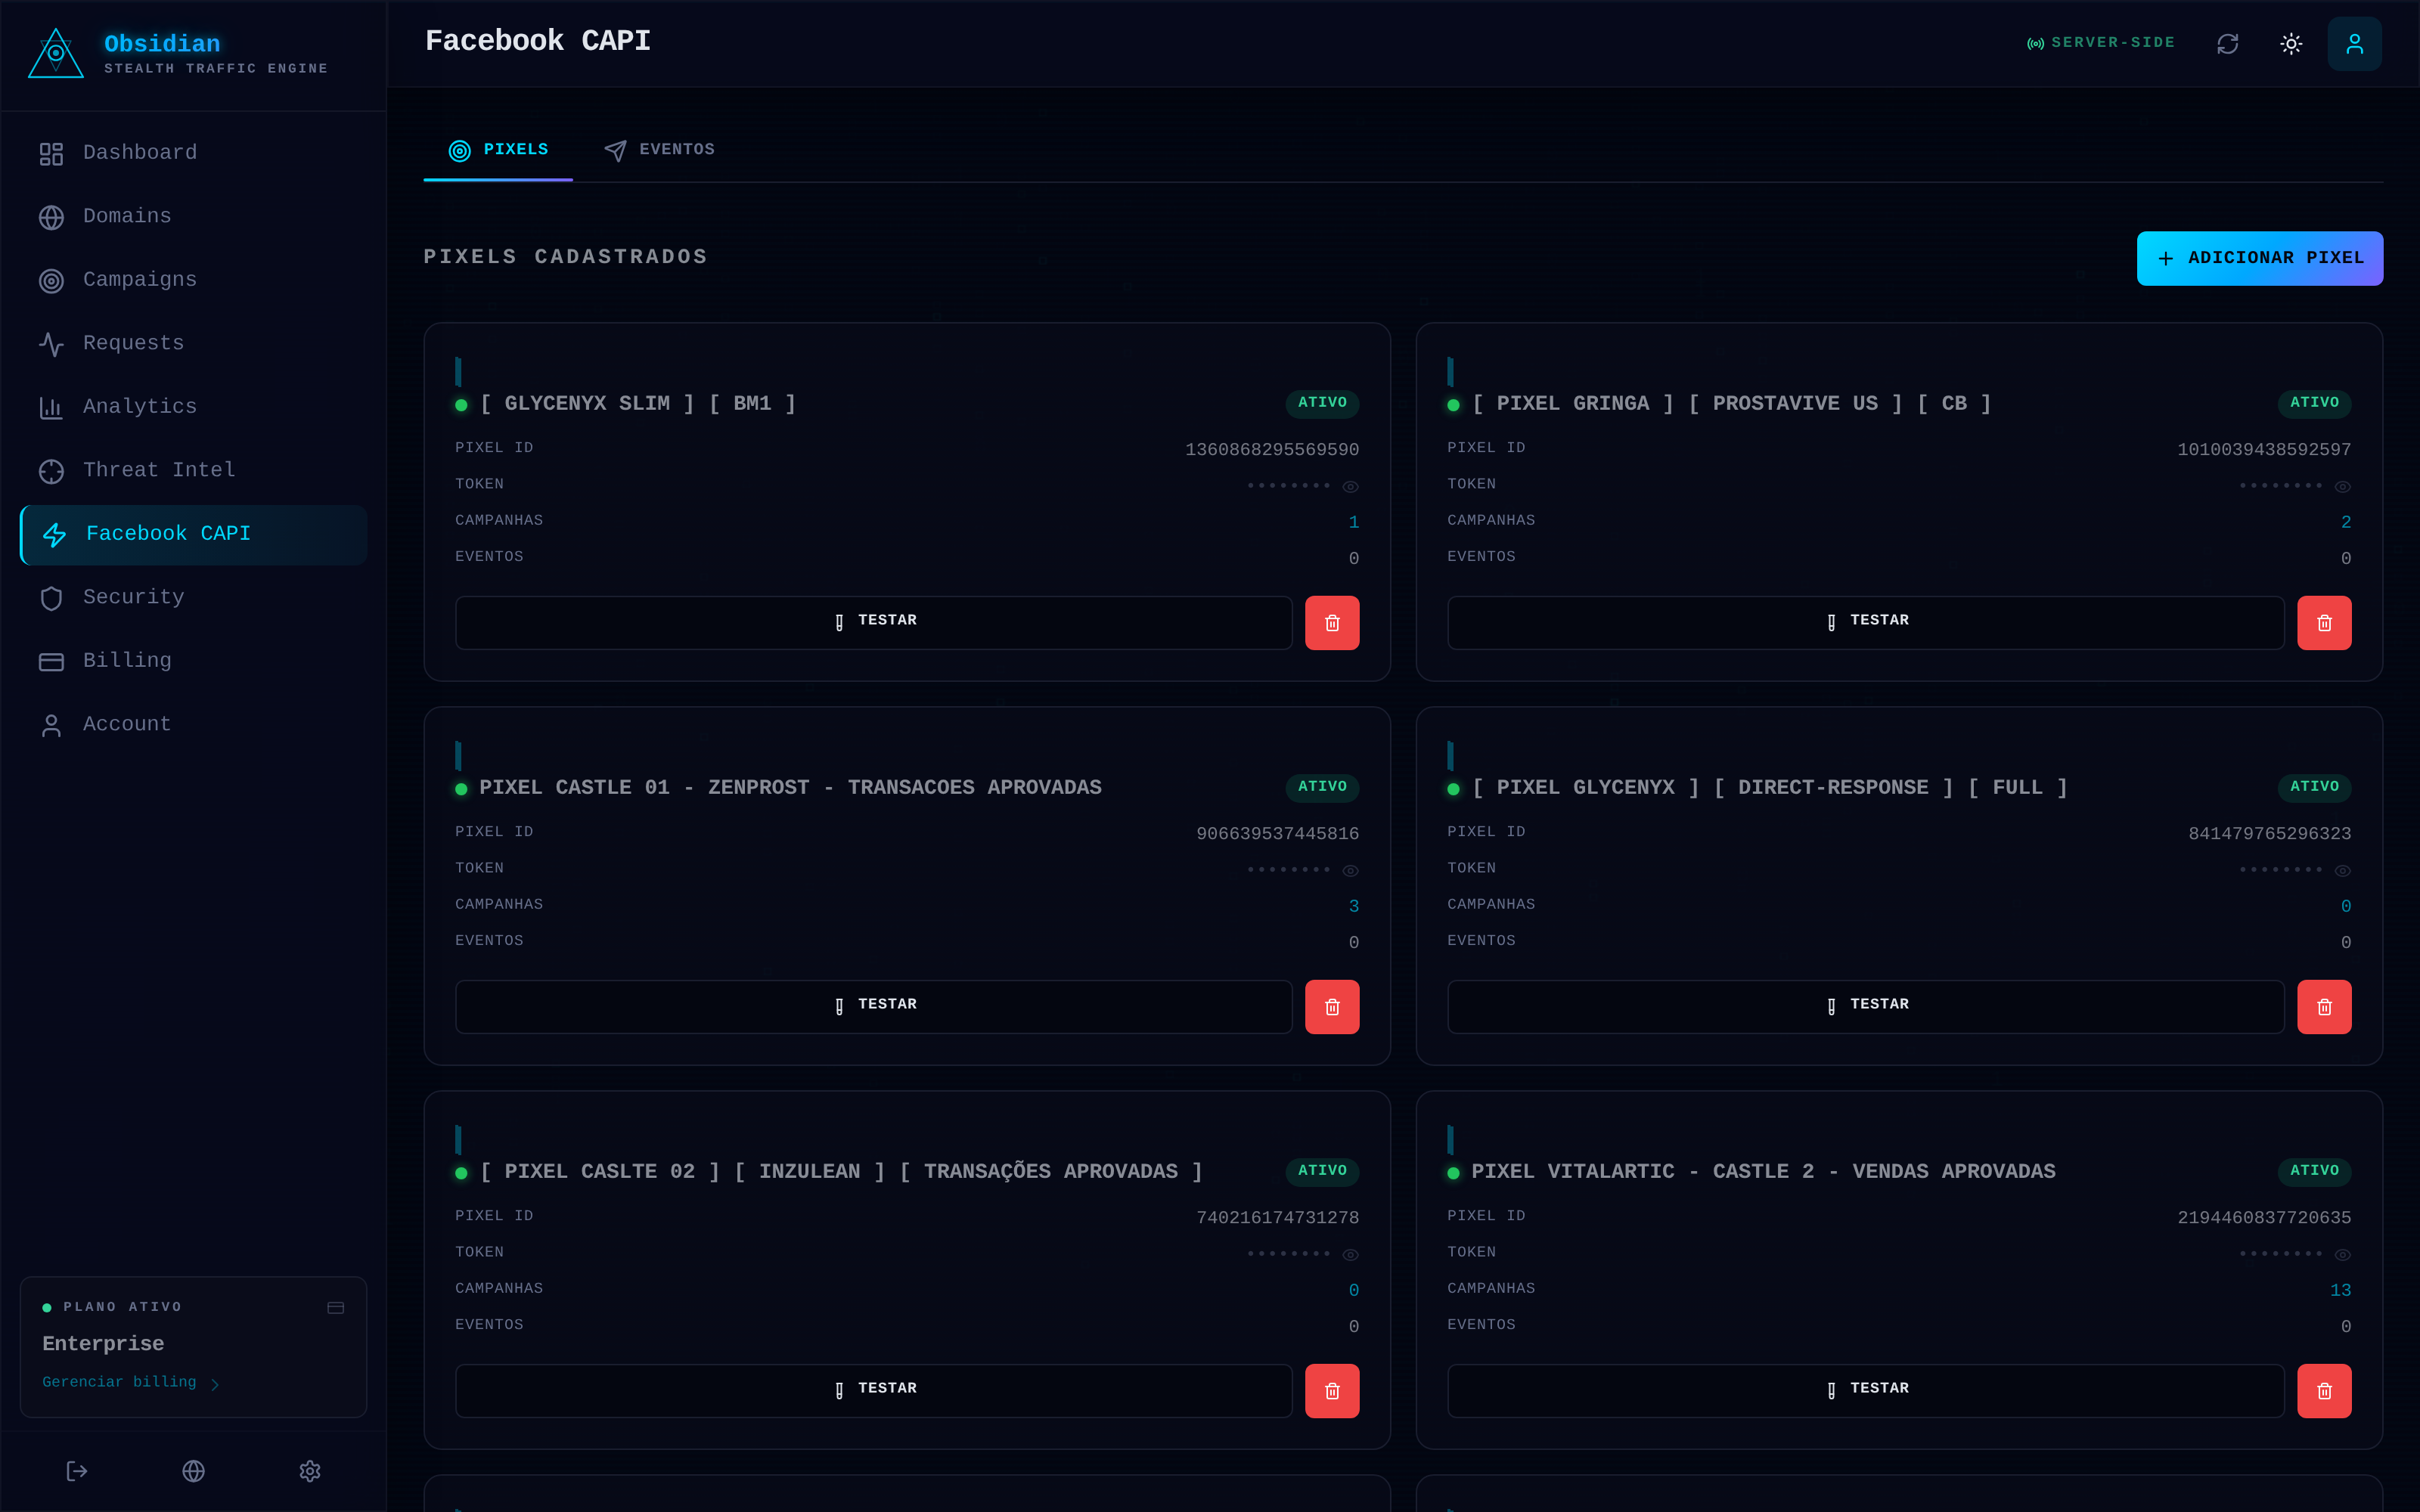Click globe language icon at sidebar bottom
The image size is (2420, 1512).
tap(194, 1471)
